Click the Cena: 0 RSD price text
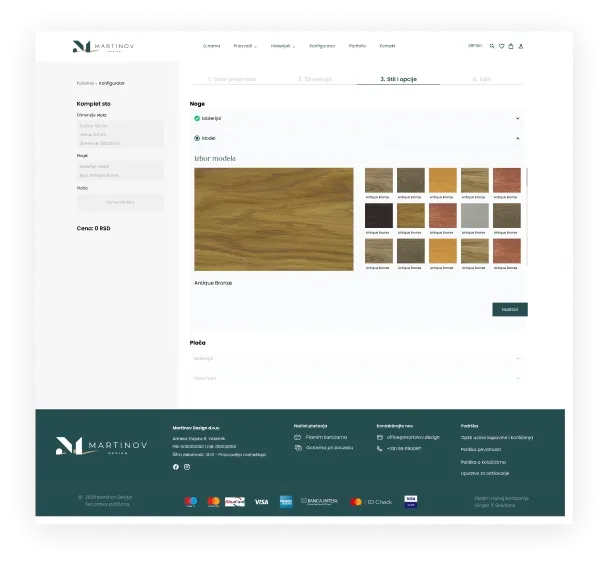The image size is (609, 565). (94, 228)
